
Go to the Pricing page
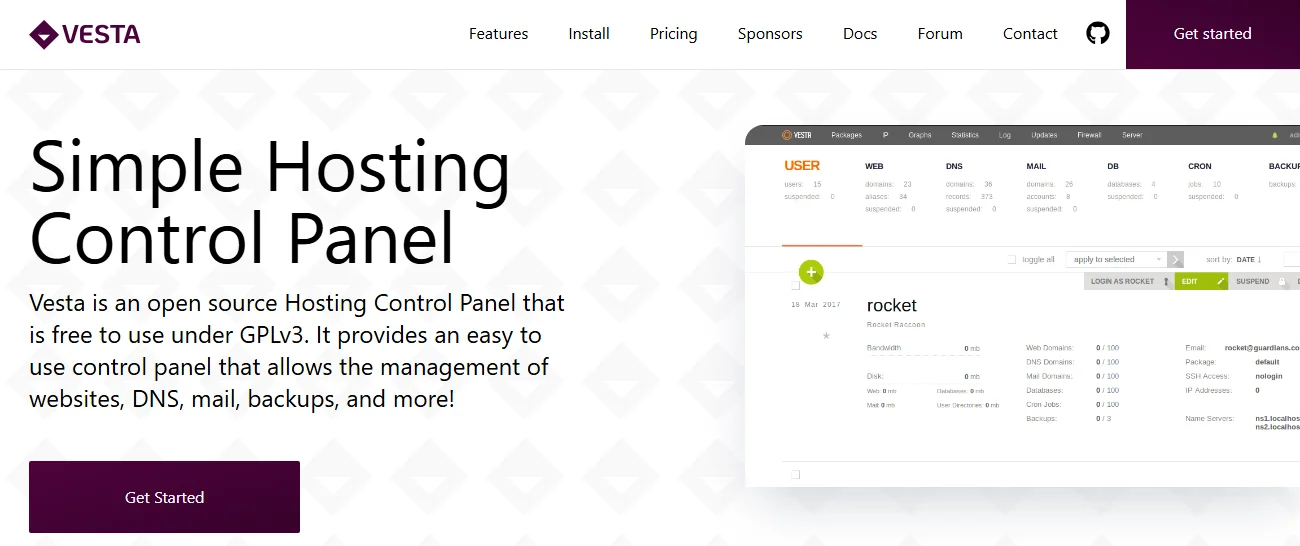point(673,34)
